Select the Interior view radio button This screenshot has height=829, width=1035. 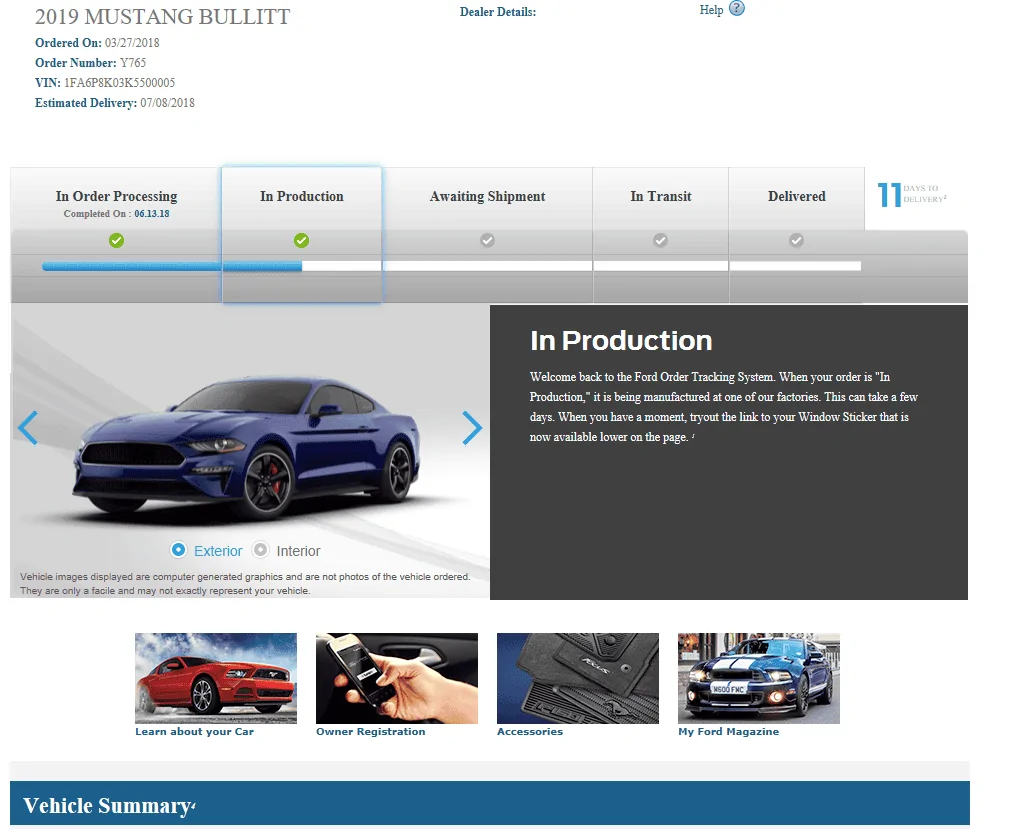[x=261, y=550]
